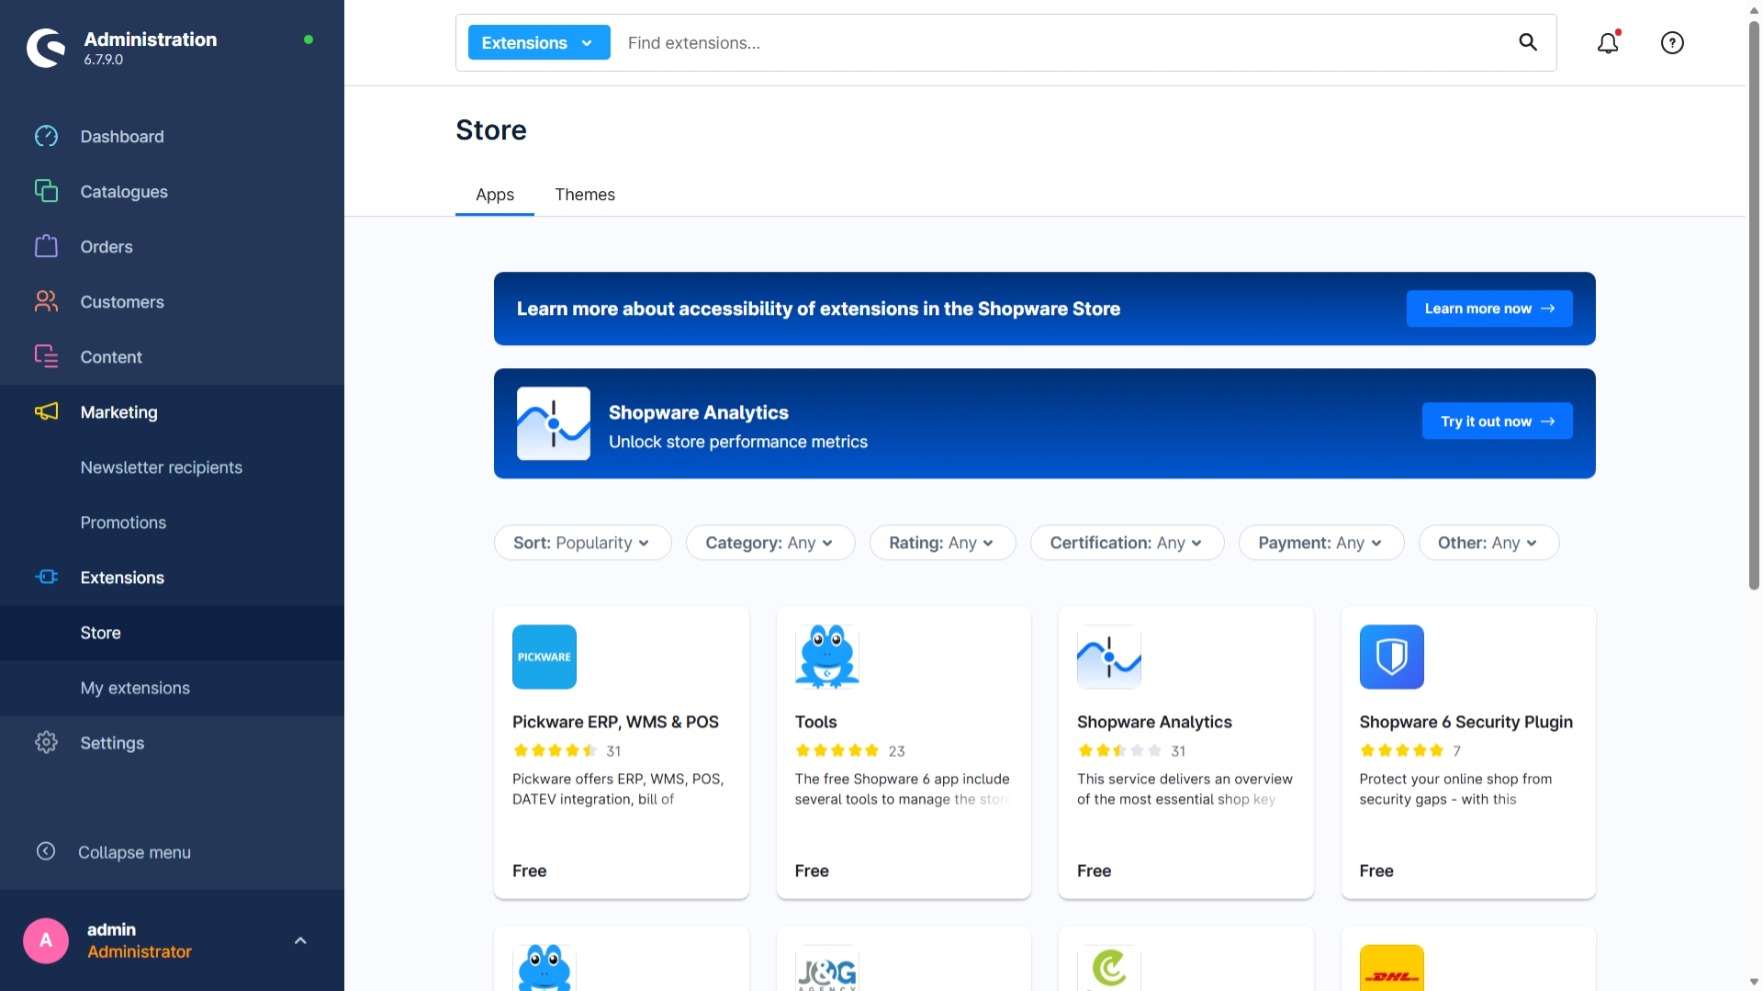The image size is (1763, 991).
Task: Click the Security Plugin rating count 7
Action: click(x=1457, y=751)
